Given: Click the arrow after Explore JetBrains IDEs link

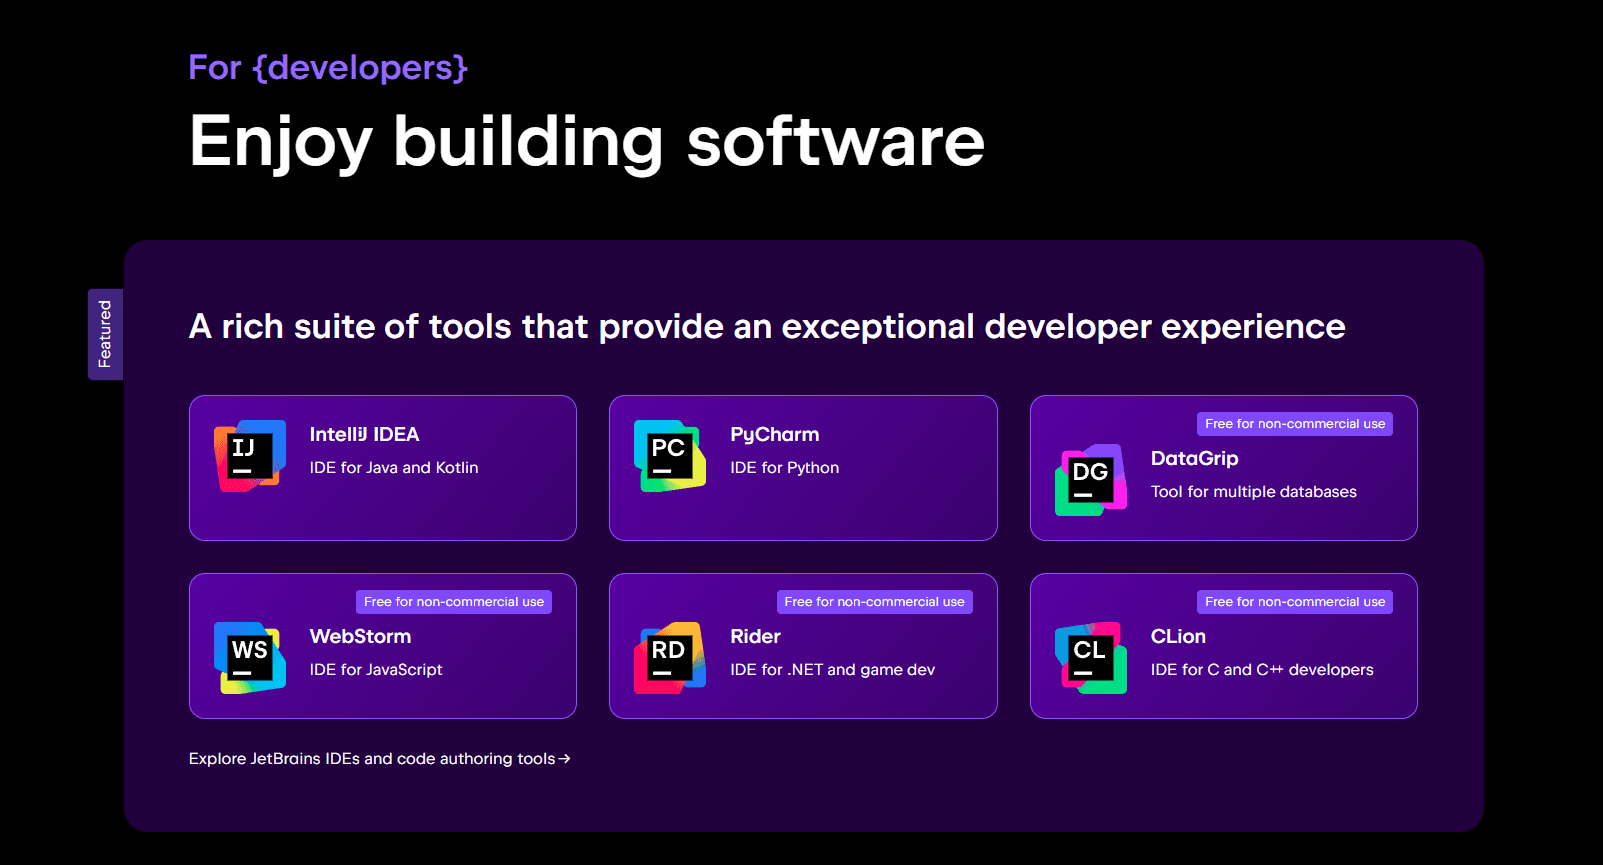Looking at the screenshot, I should (x=565, y=759).
